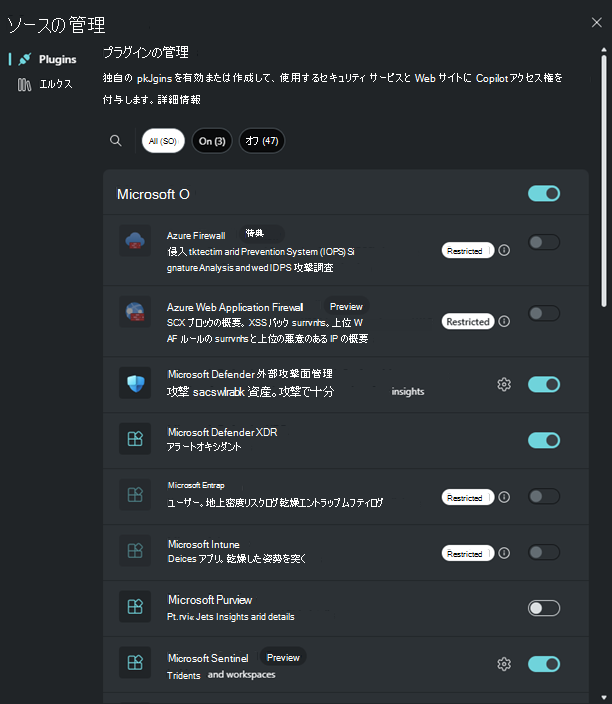Click the search magnifier icon
This screenshot has width=612, height=704.
(x=115, y=141)
